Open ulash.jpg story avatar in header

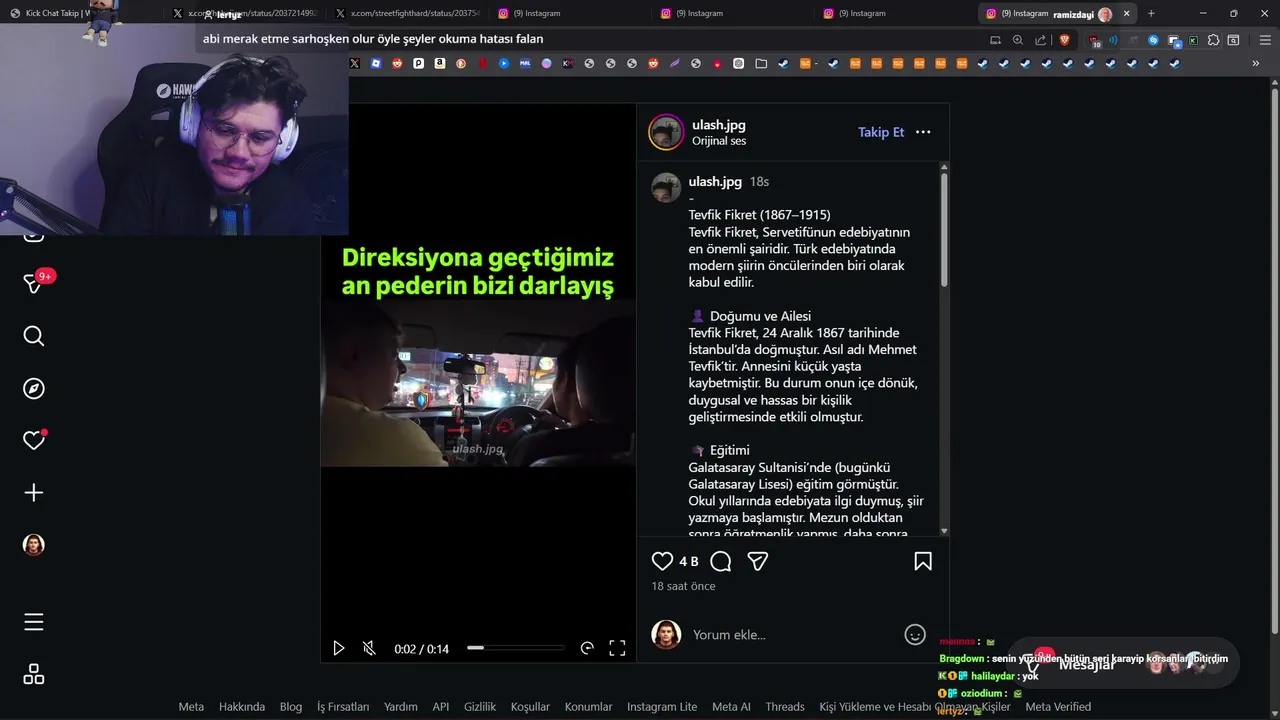click(x=666, y=132)
